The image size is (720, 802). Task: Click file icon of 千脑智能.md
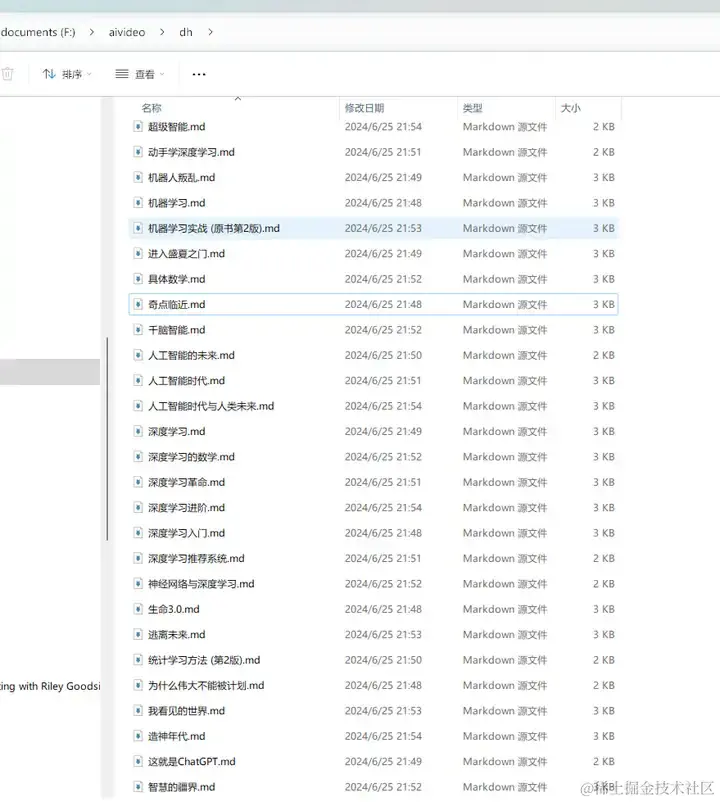pyautogui.click(x=138, y=330)
